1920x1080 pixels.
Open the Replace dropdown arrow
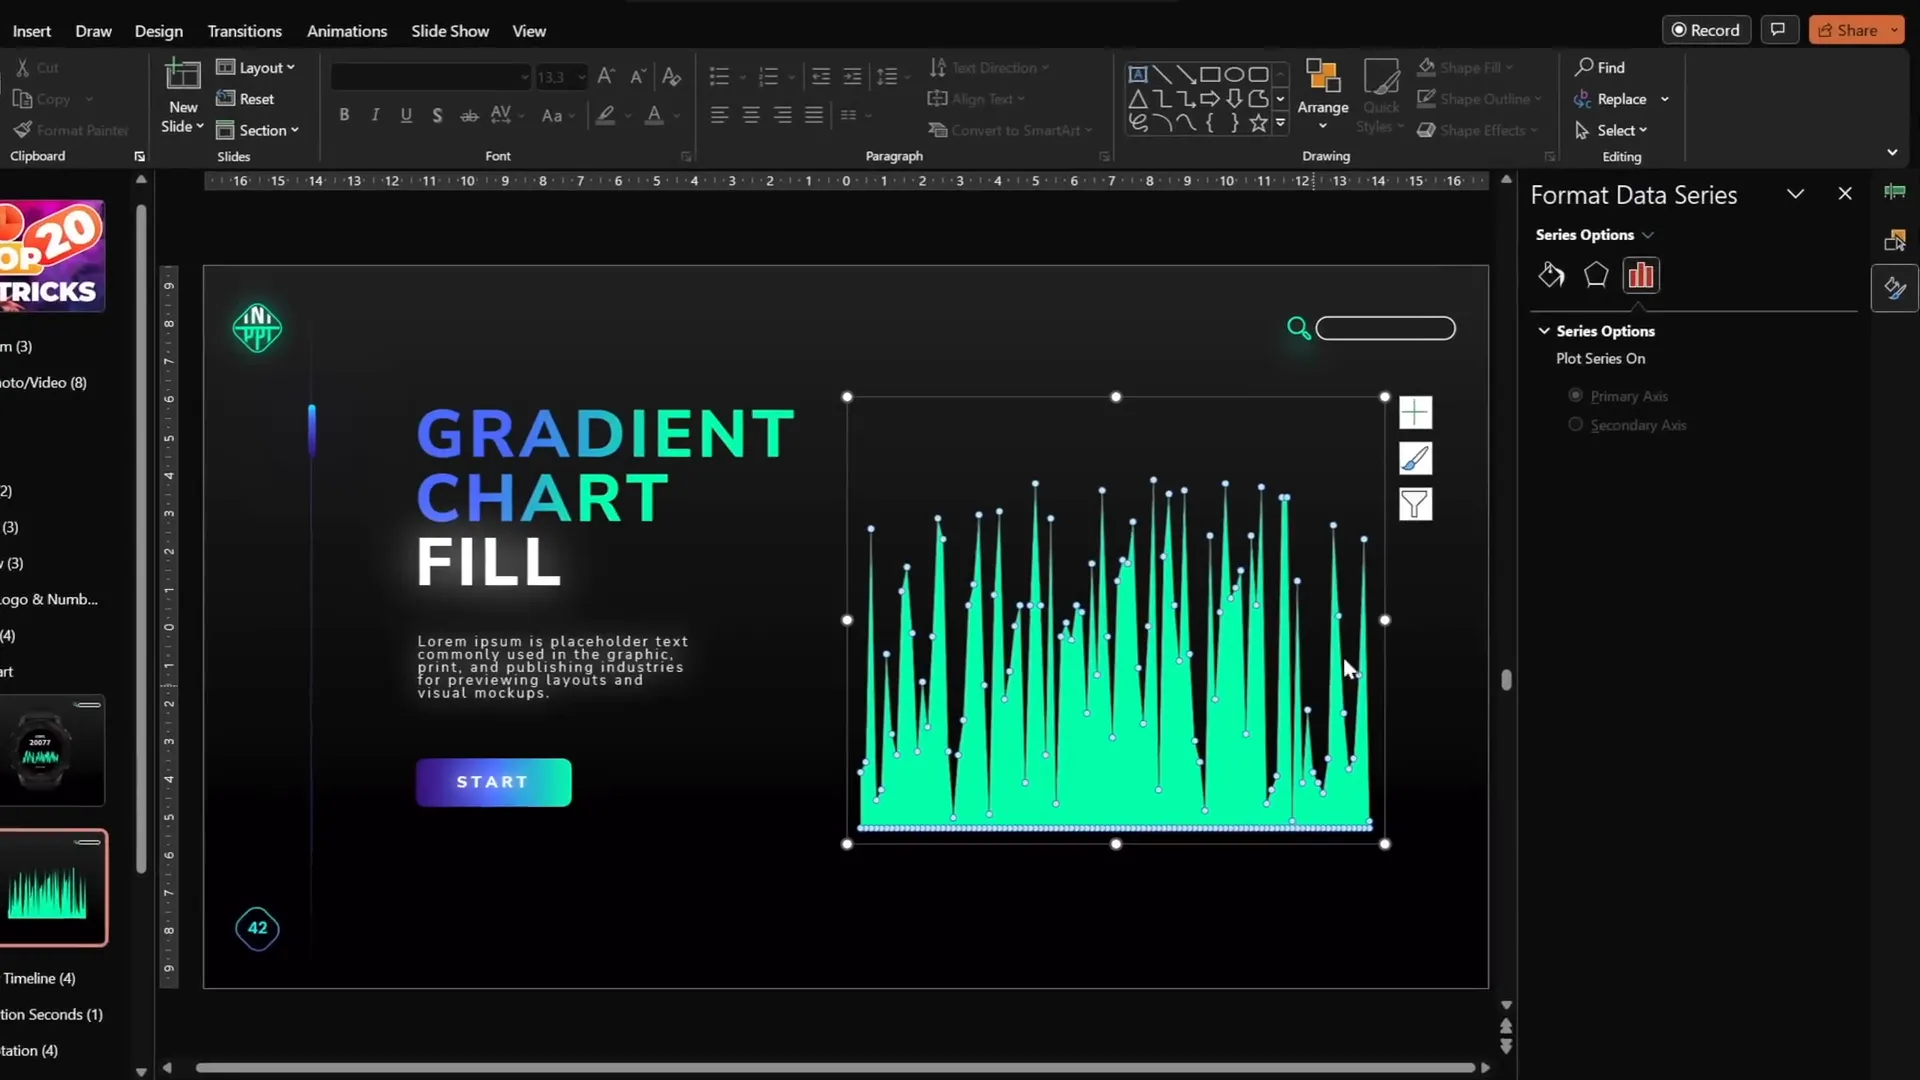[1665, 99]
